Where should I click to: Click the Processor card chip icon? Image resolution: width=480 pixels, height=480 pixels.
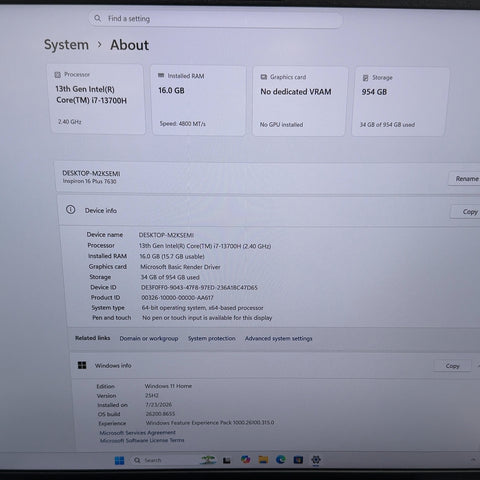[x=57, y=75]
